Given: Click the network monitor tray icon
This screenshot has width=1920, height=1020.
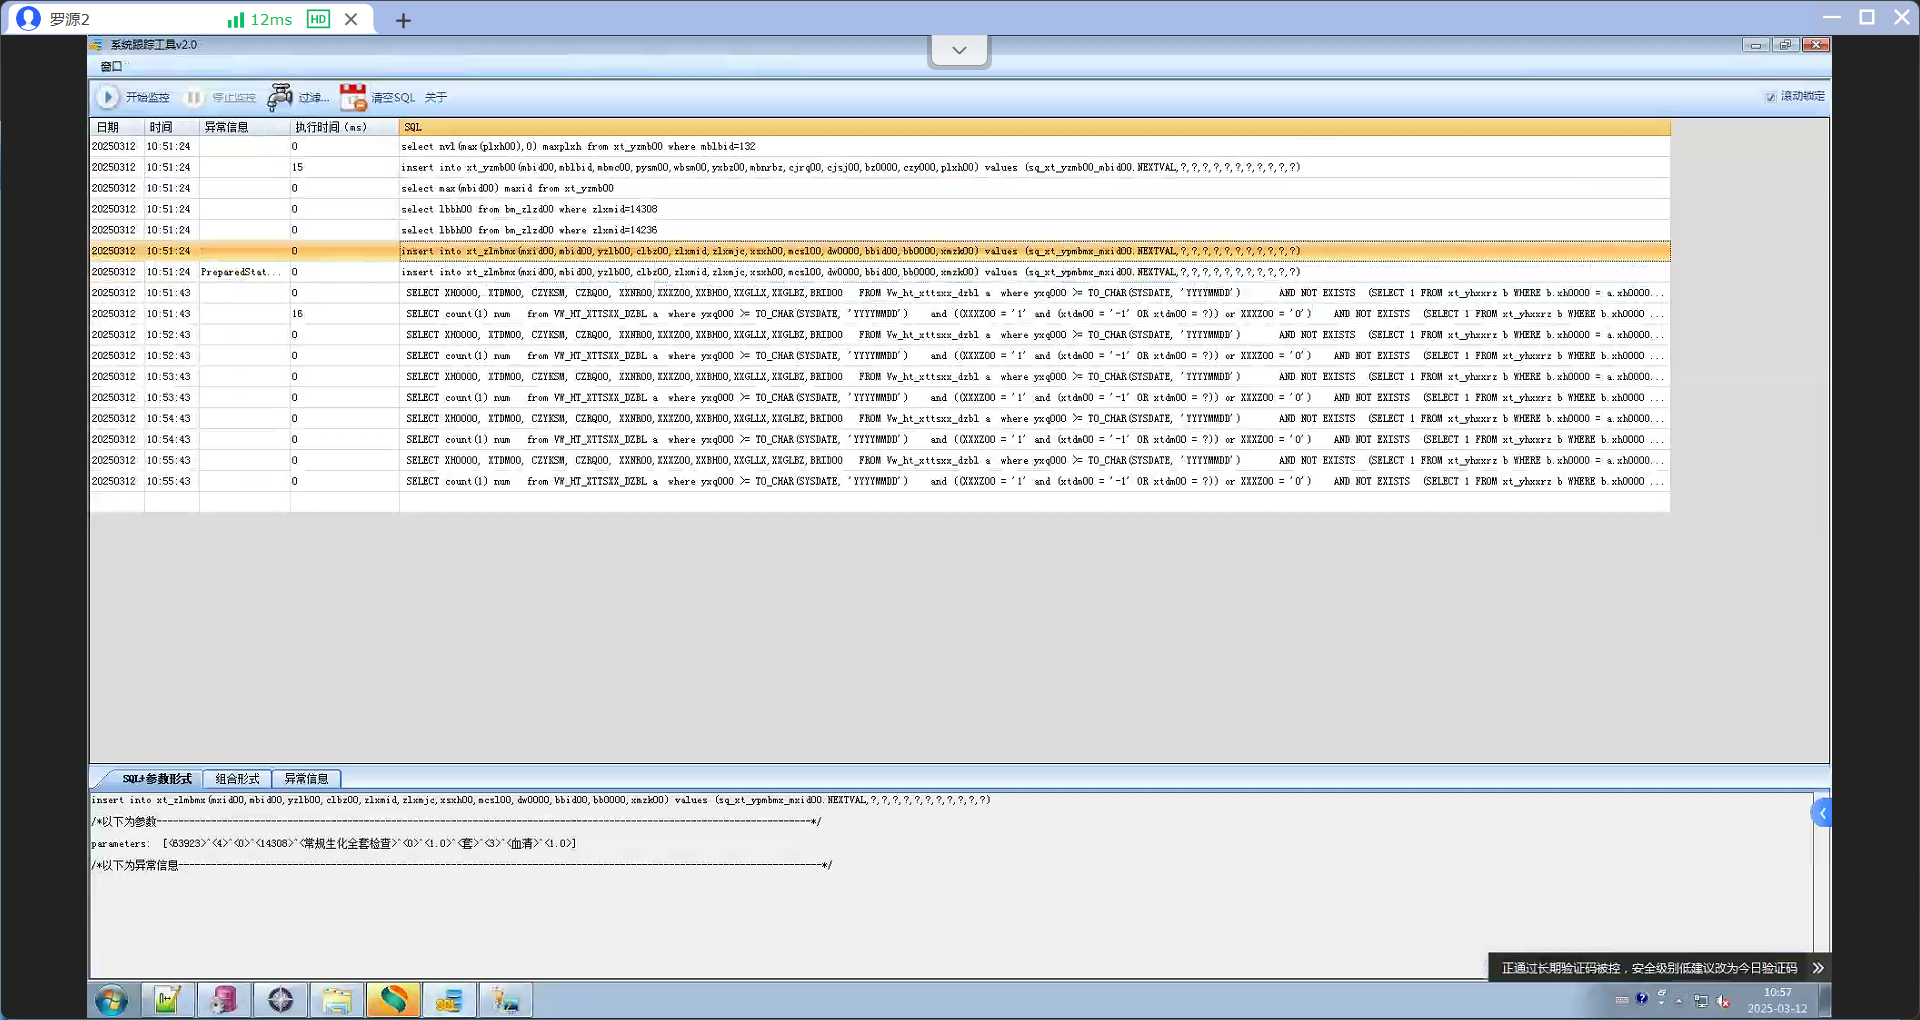Looking at the screenshot, I should [1701, 1000].
